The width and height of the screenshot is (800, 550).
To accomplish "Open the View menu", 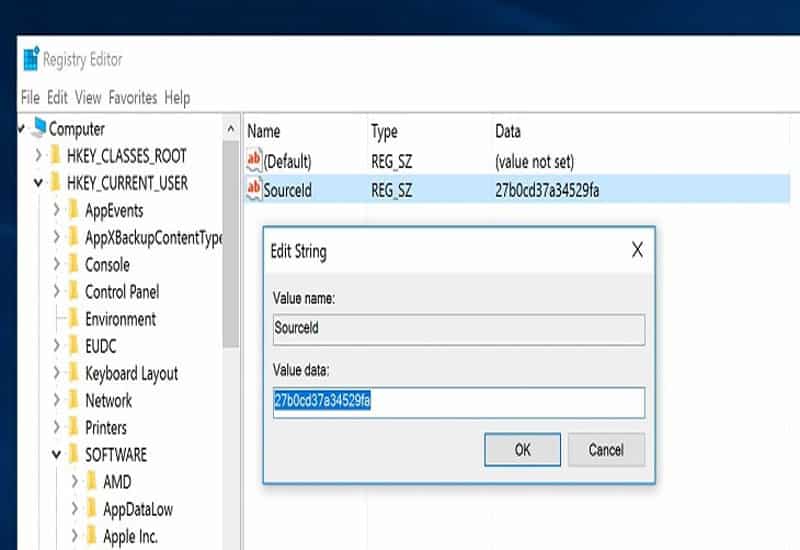I will point(88,97).
